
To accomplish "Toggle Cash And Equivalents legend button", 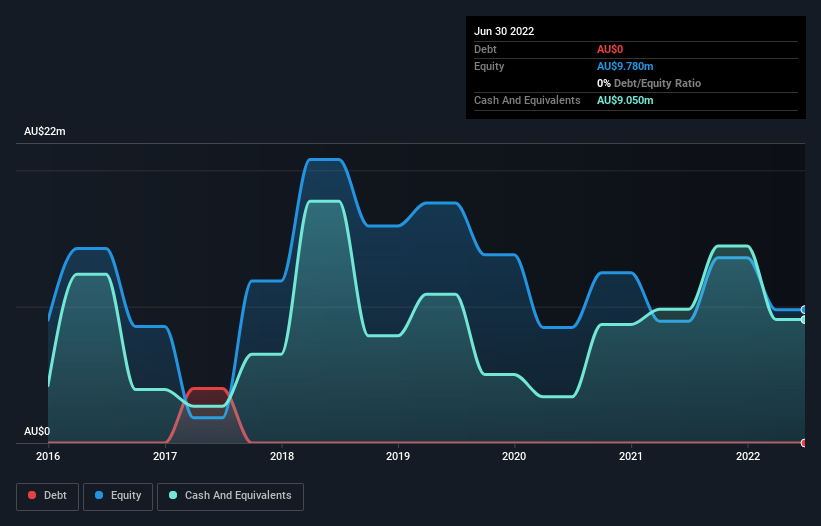I will pos(230,496).
